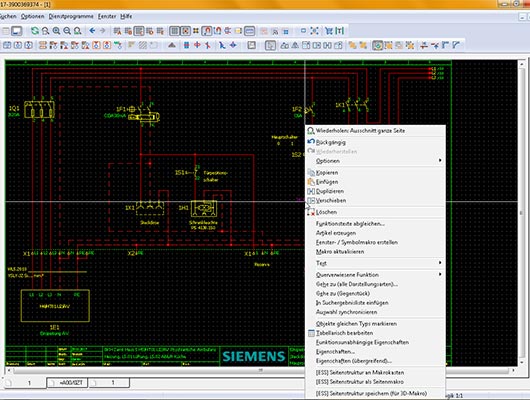Choose Rückgängig from the context menu
Screen dimensions: 530x400
pyautogui.click(x=375, y=142)
